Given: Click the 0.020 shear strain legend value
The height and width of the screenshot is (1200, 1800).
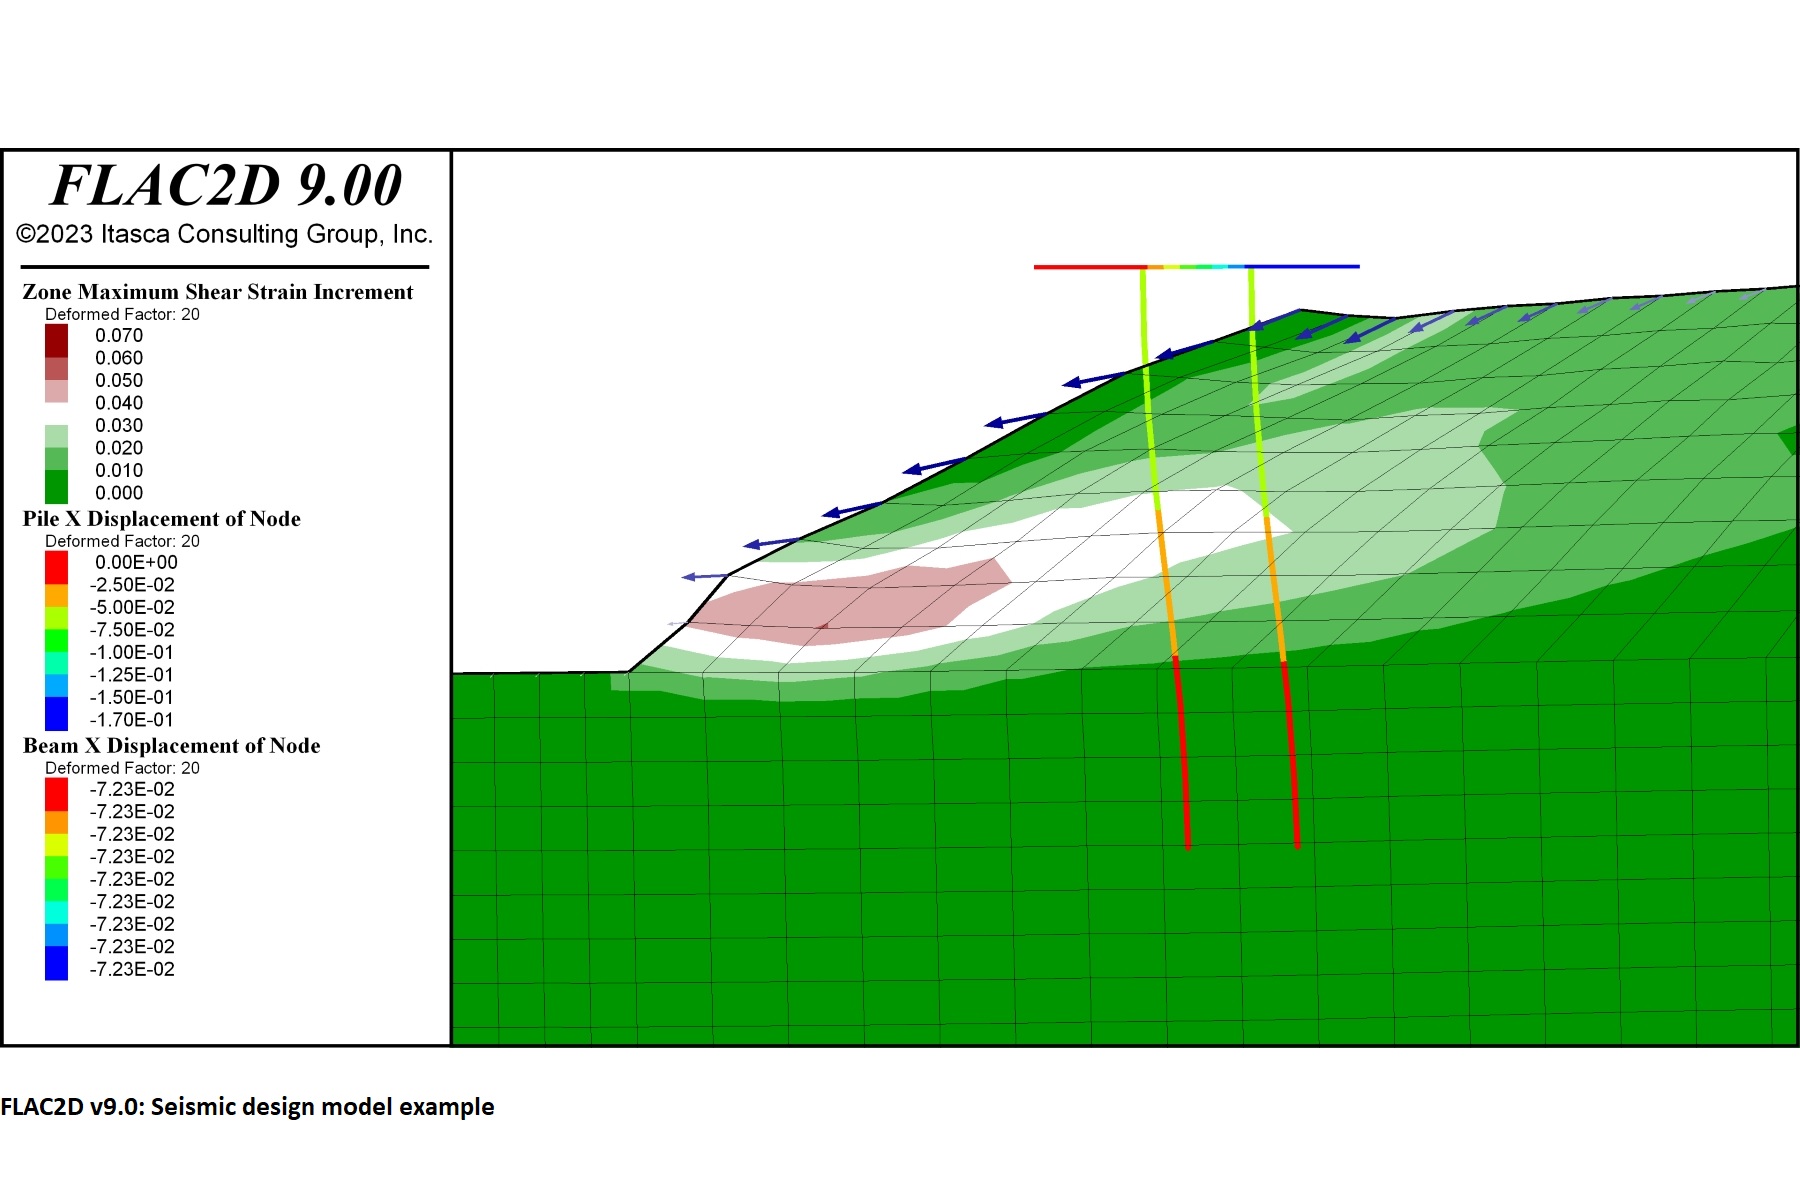Looking at the screenshot, I should (119, 448).
